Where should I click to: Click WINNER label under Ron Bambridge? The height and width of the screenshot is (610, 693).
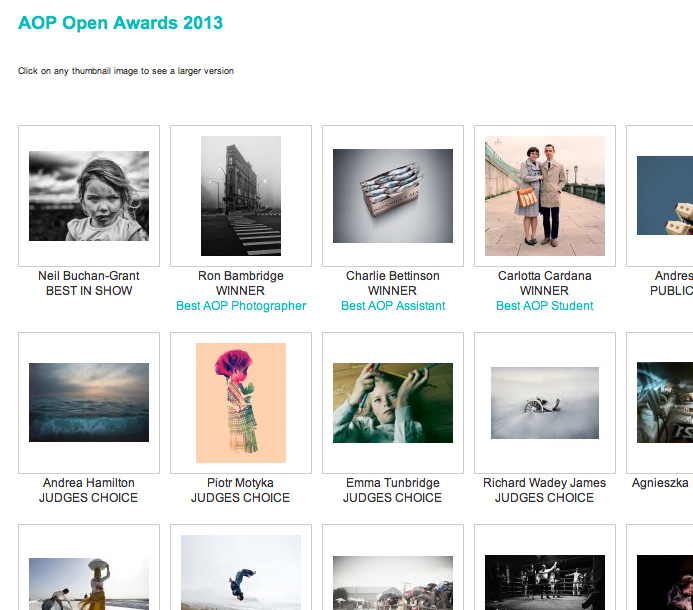point(240,291)
